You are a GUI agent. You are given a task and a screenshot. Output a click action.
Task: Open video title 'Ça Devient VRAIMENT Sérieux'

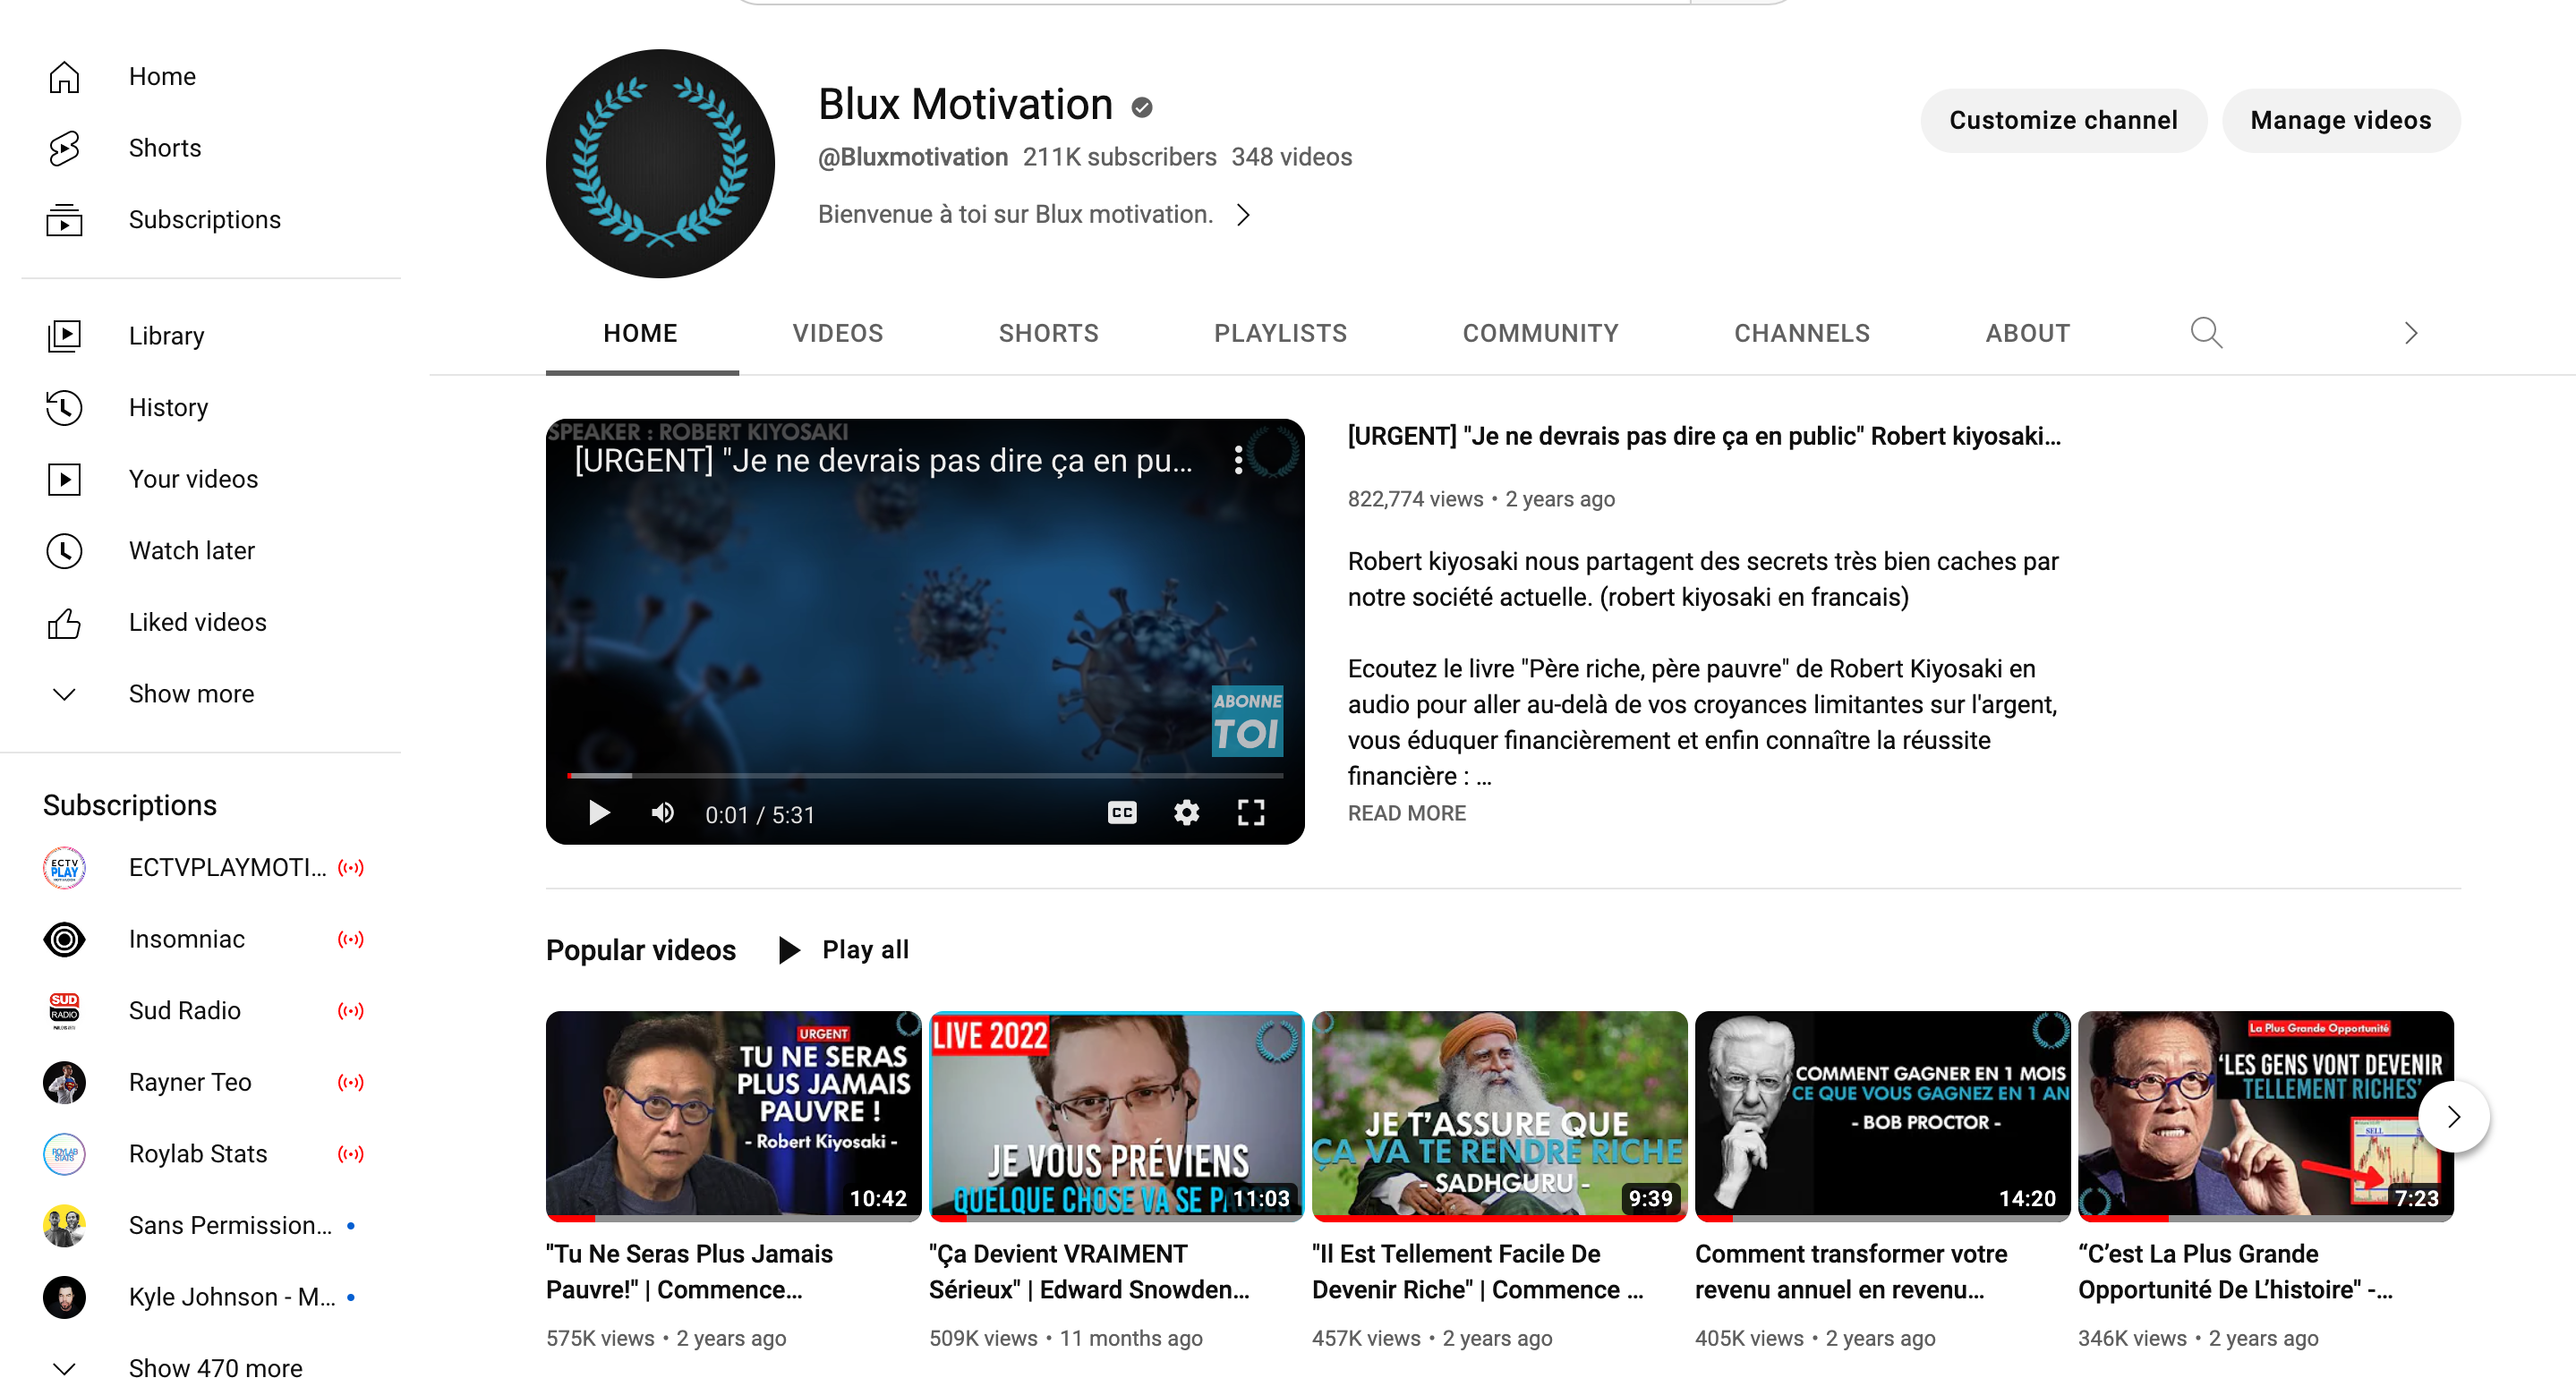[1089, 1273]
